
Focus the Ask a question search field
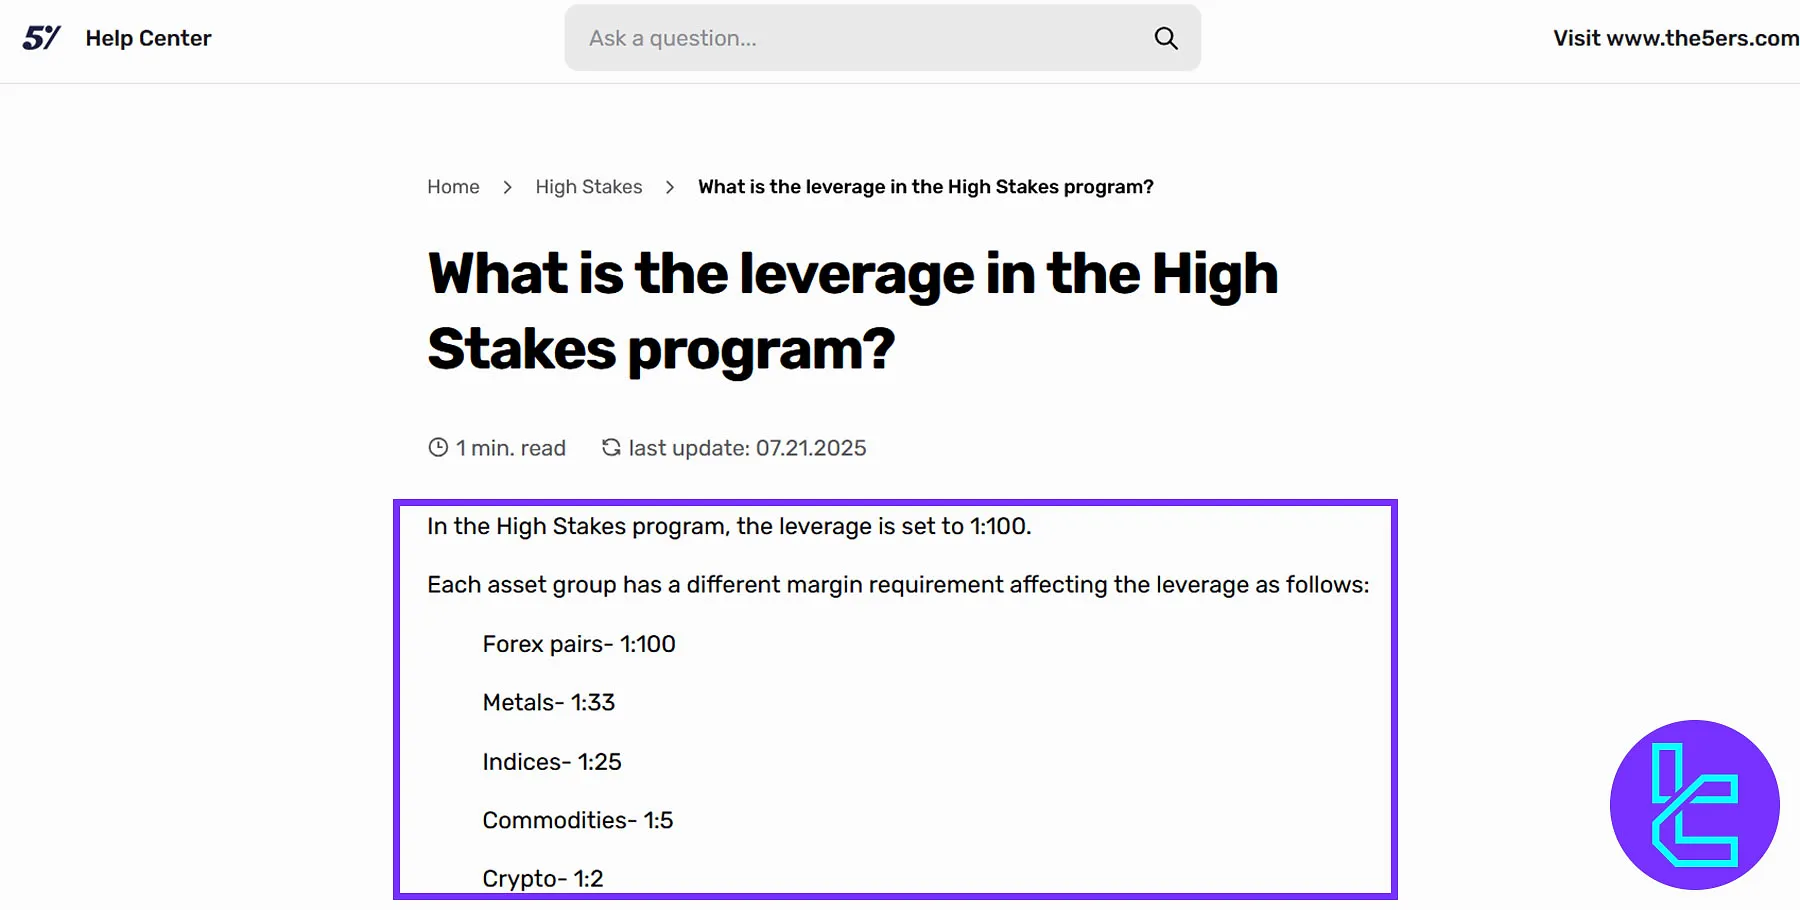(x=860, y=38)
